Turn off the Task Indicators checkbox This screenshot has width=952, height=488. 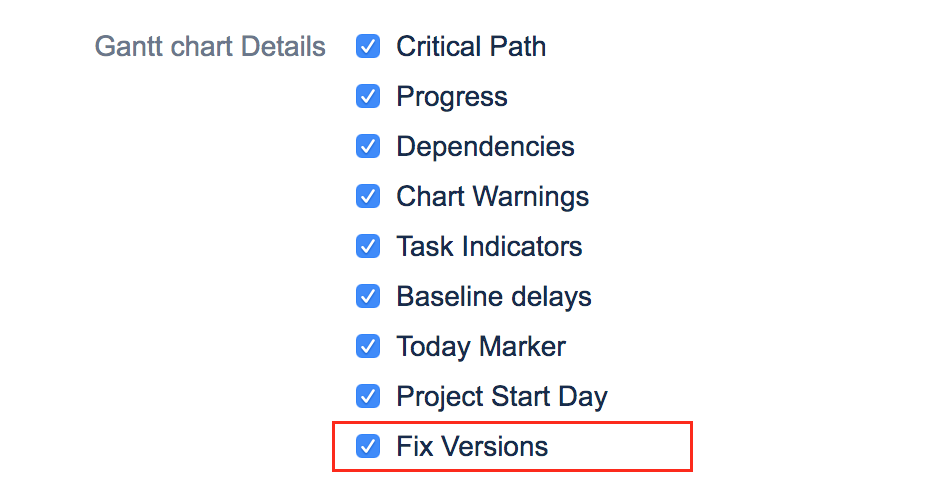pyautogui.click(x=368, y=246)
